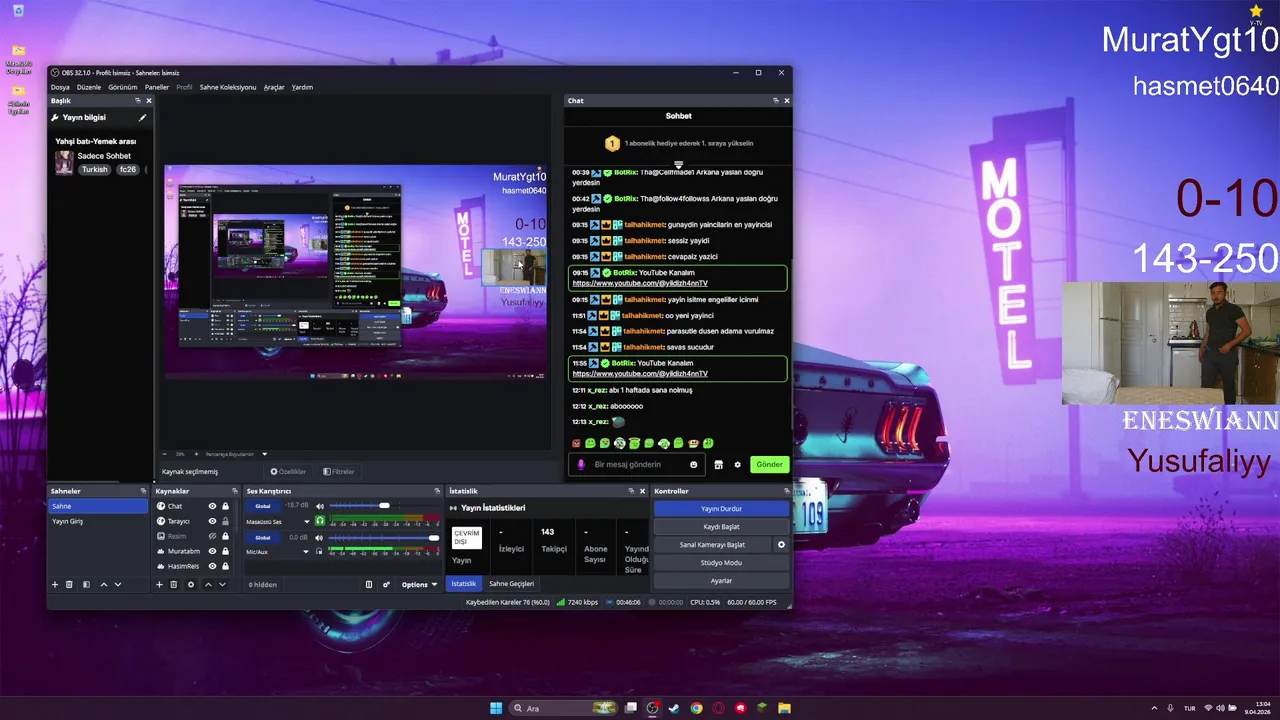Click Sanal Kamerayı Başlat button
Viewport: 1280px width, 720px height.
pyautogui.click(x=712, y=545)
